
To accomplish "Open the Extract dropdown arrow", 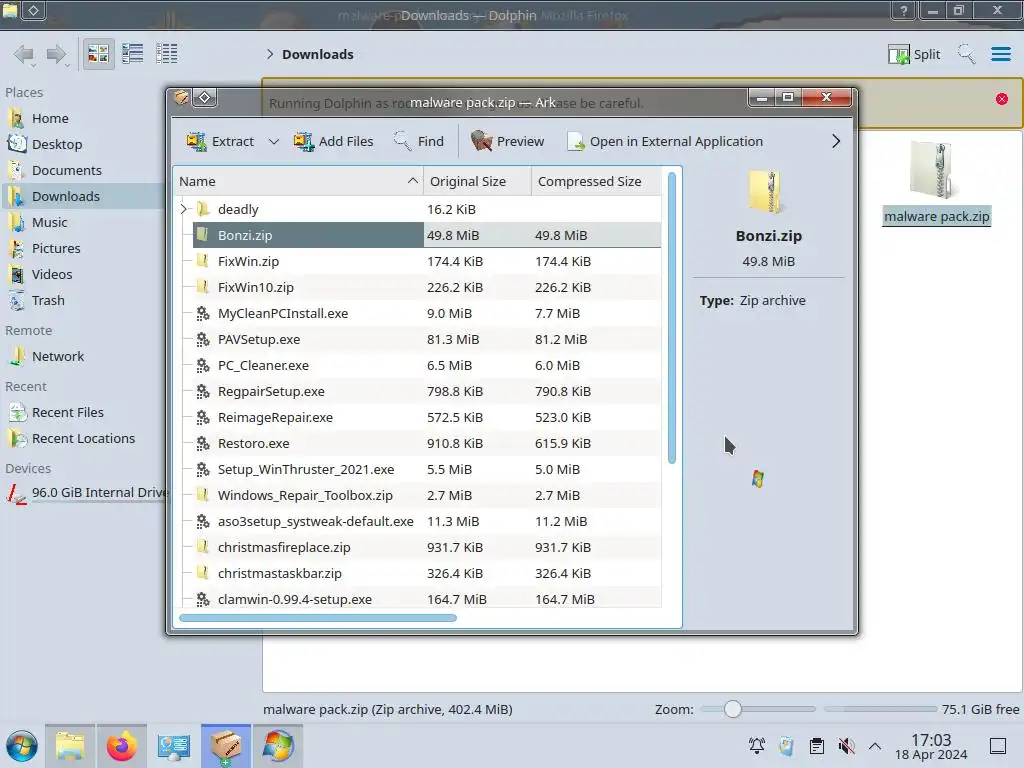I will click(x=274, y=141).
